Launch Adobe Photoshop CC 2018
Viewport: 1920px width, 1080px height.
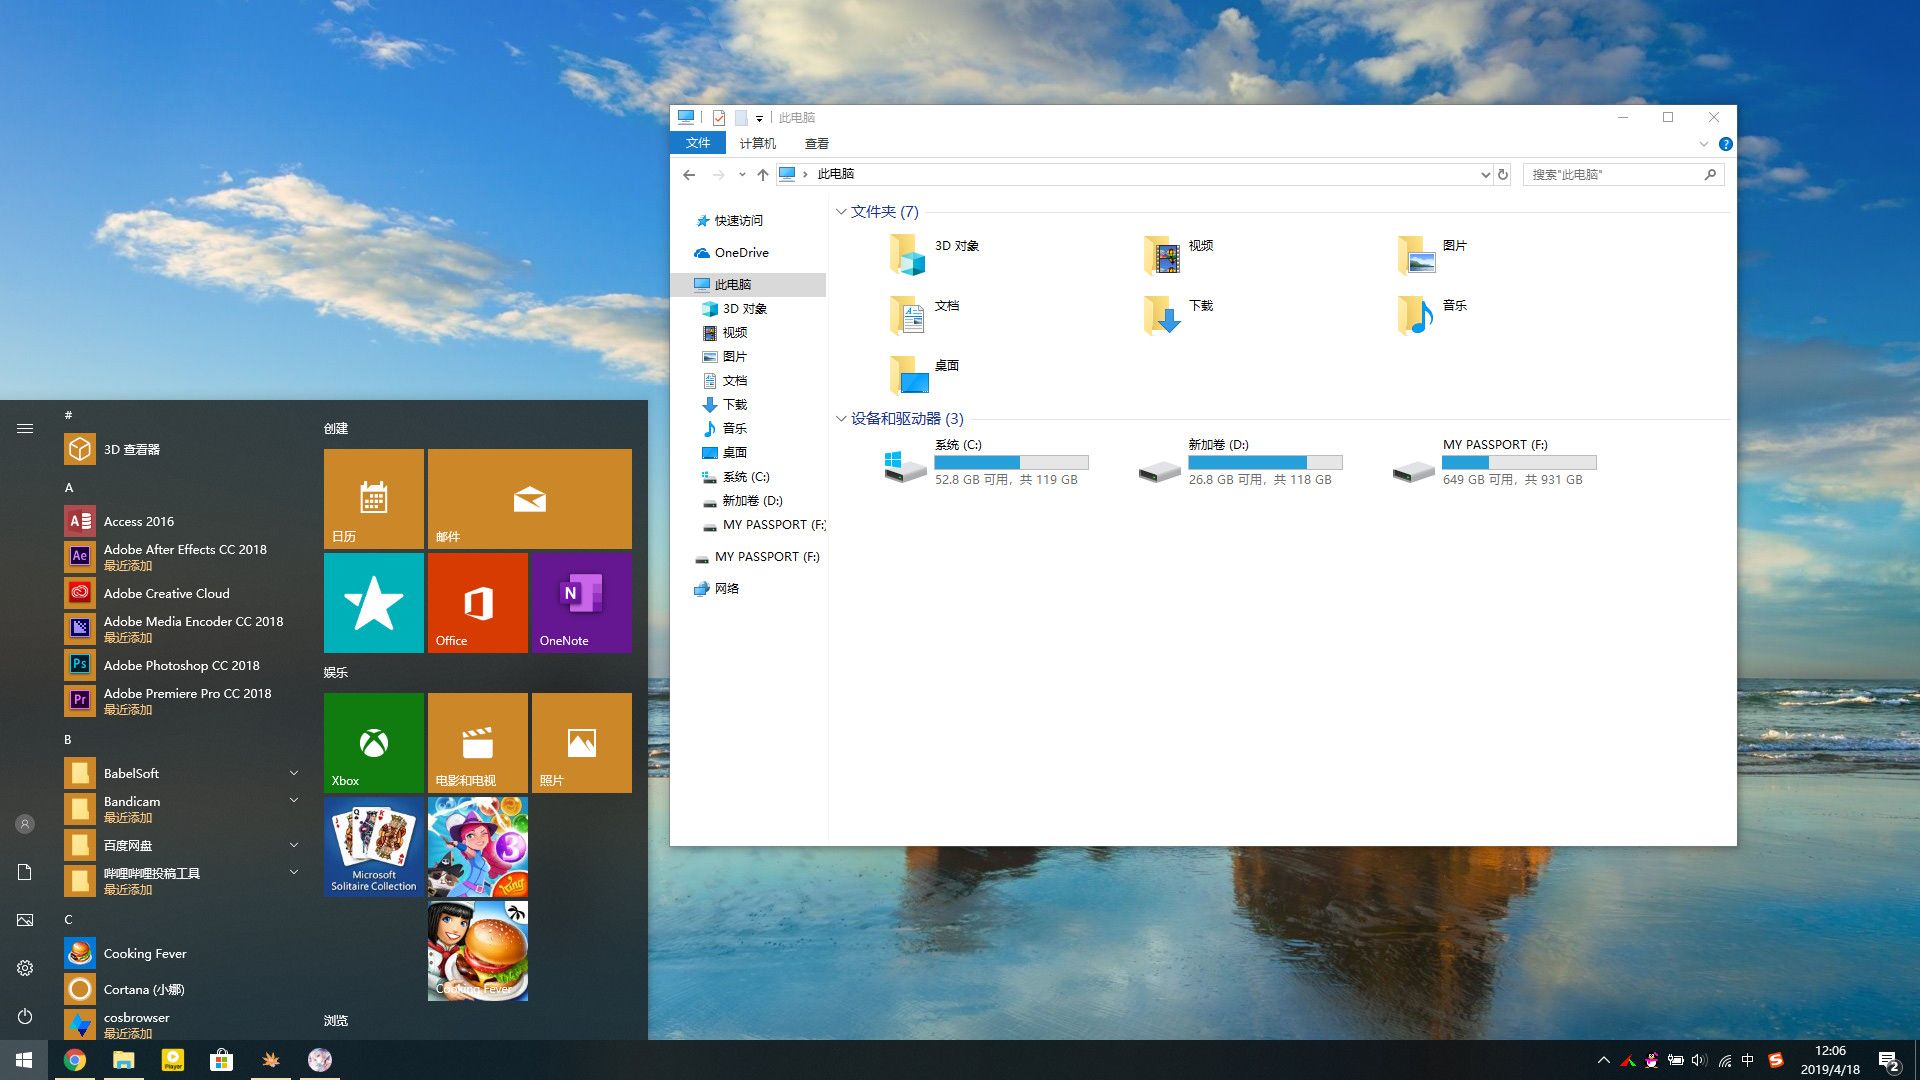(x=182, y=665)
